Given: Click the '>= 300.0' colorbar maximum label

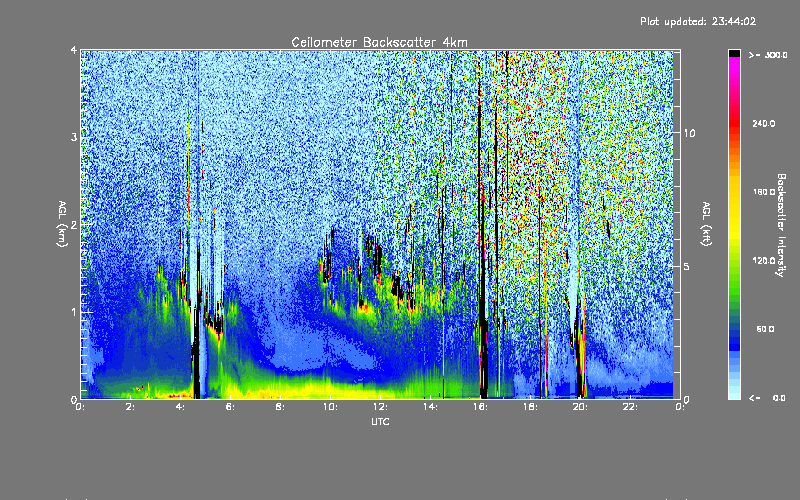Looking at the screenshot, I should pyautogui.click(x=768, y=55).
